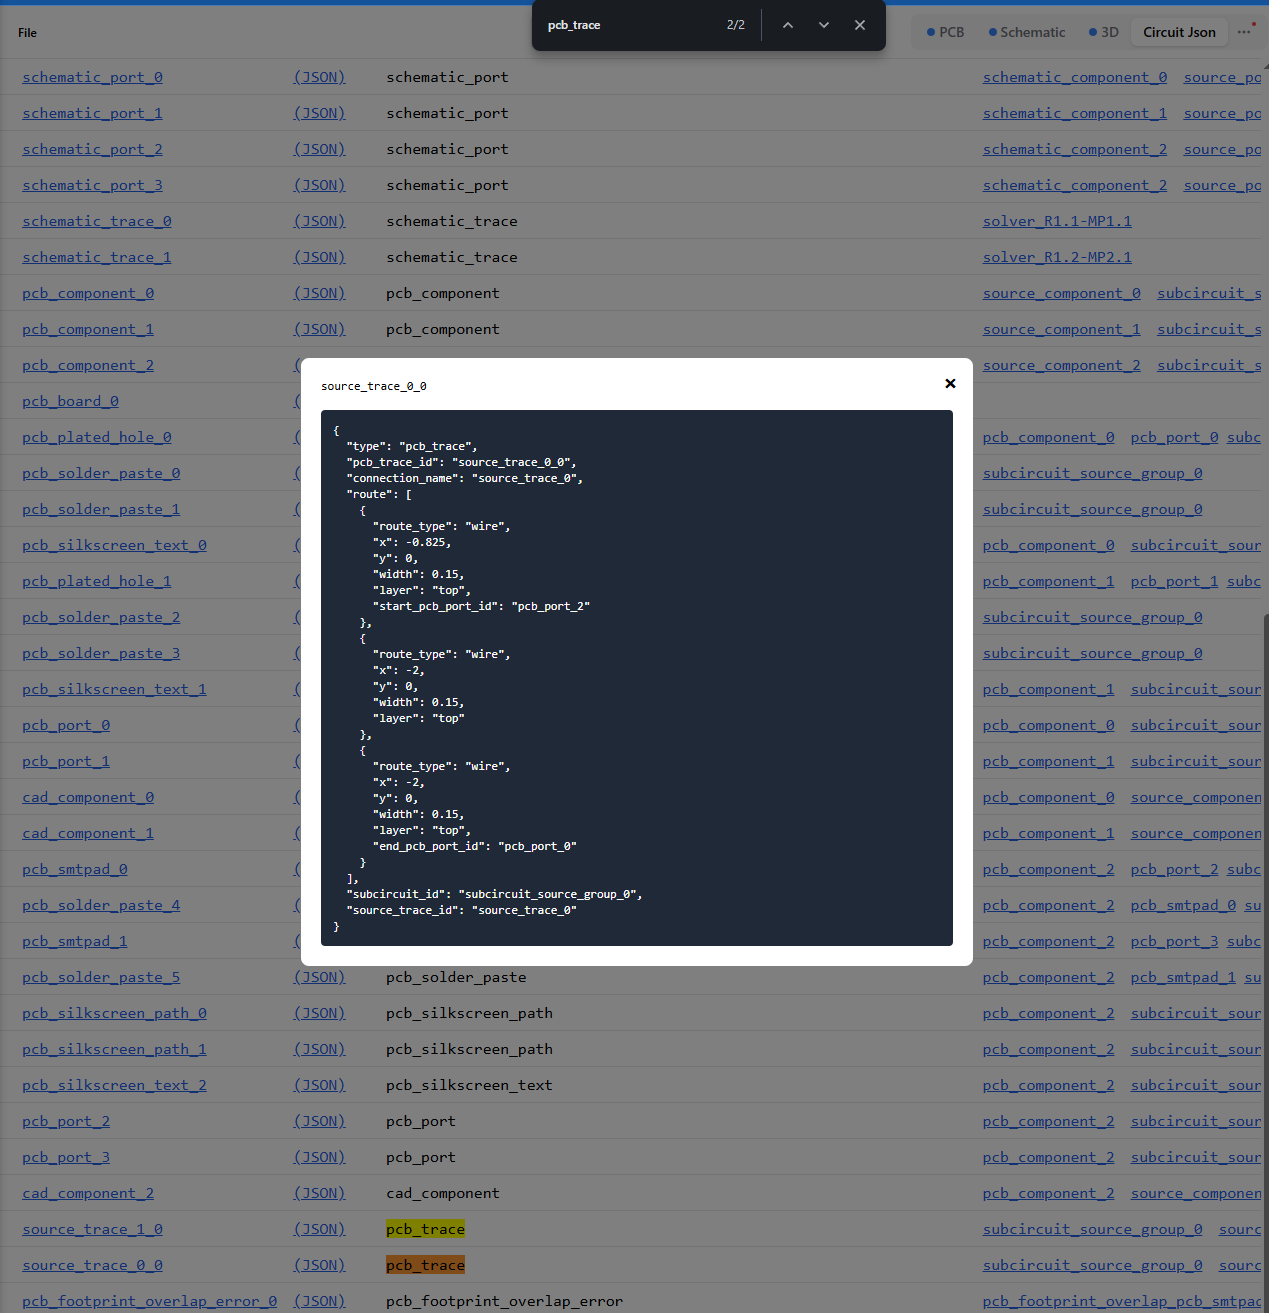Open pcb_solder_paste_3 link
1269x1313 pixels.
(101, 653)
